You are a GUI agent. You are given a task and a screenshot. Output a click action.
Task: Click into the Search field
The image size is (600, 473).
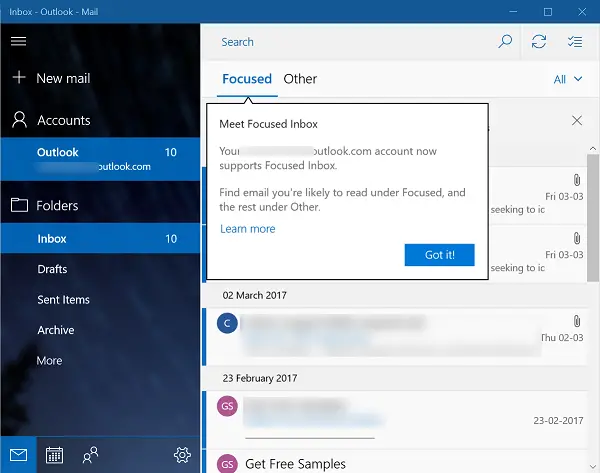click(360, 42)
